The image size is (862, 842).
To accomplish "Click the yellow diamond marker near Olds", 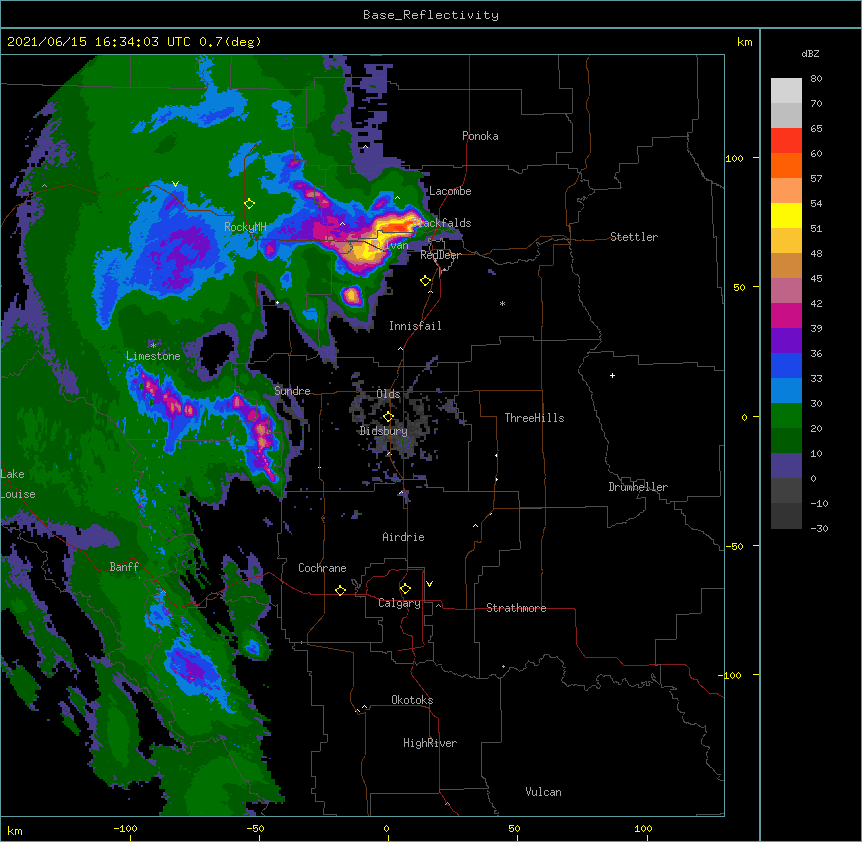I will click(x=388, y=417).
